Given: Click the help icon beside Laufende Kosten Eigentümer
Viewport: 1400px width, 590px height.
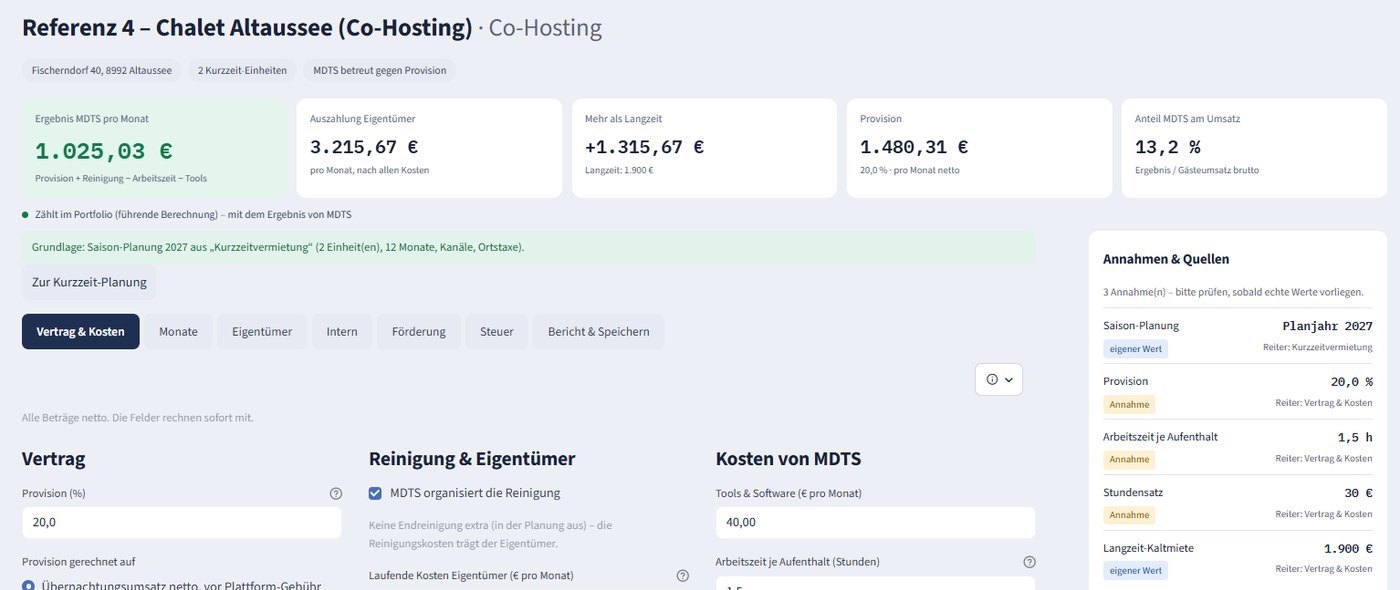Looking at the screenshot, I should point(683,576).
